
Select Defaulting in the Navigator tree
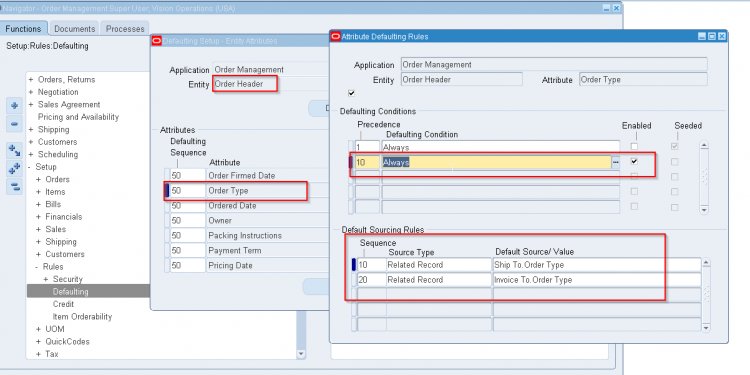[70, 292]
